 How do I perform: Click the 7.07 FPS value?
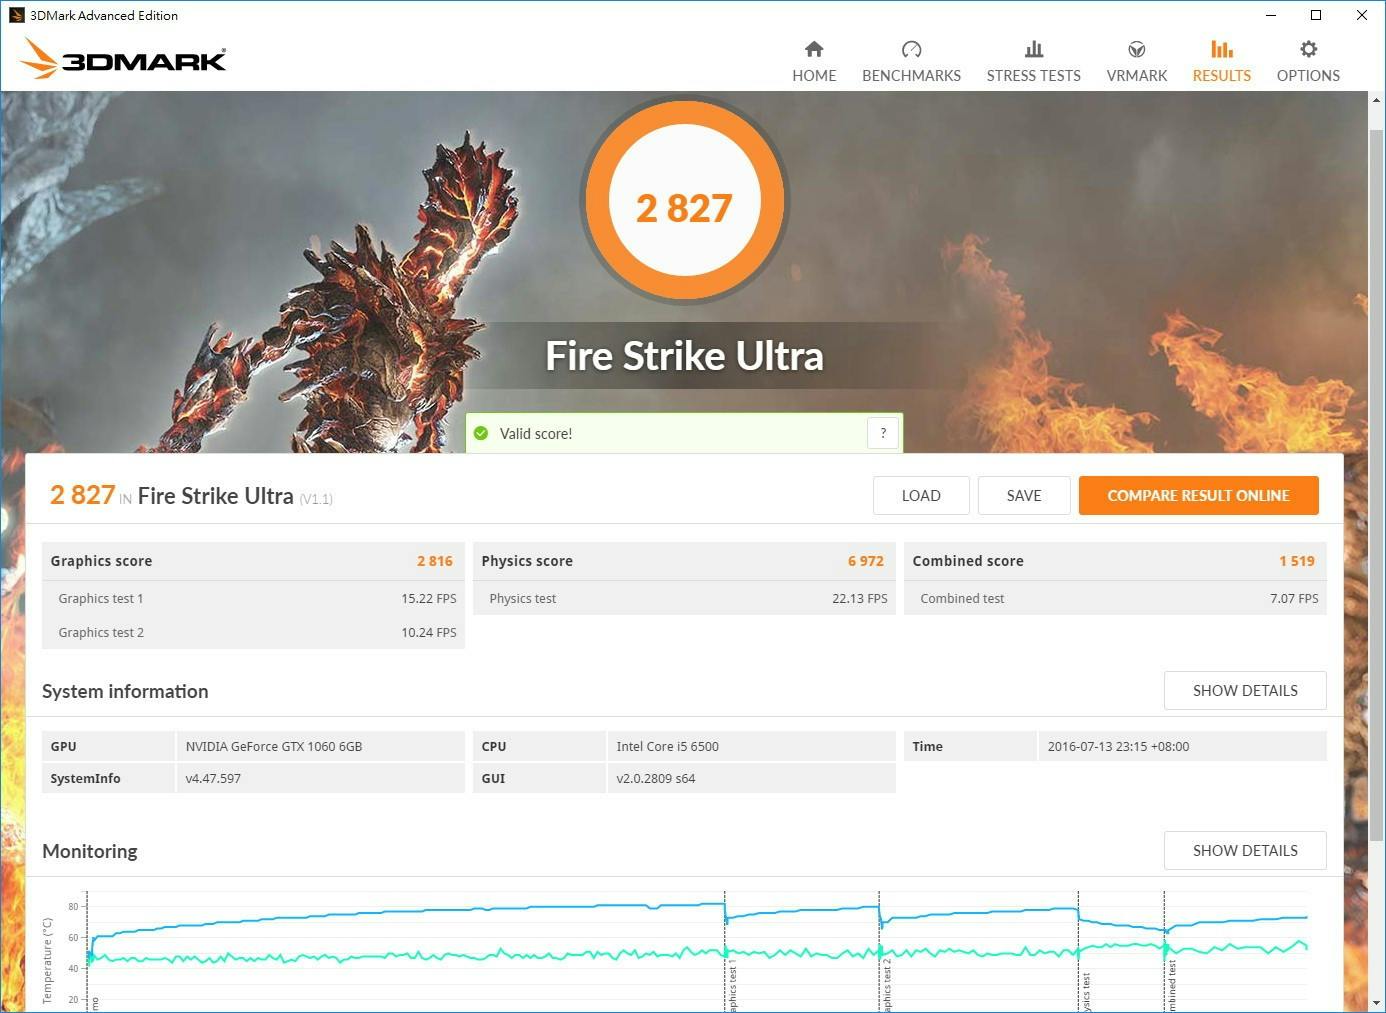pos(1294,598)
